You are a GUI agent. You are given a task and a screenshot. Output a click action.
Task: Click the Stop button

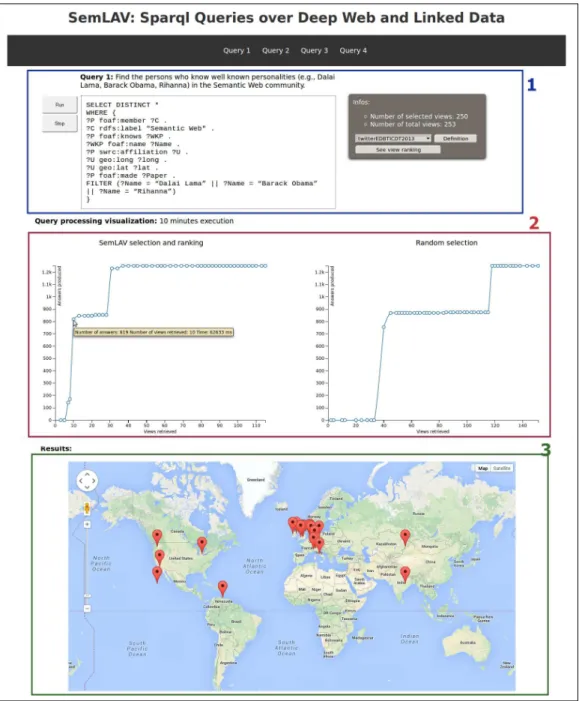click(x=60, y=123)
